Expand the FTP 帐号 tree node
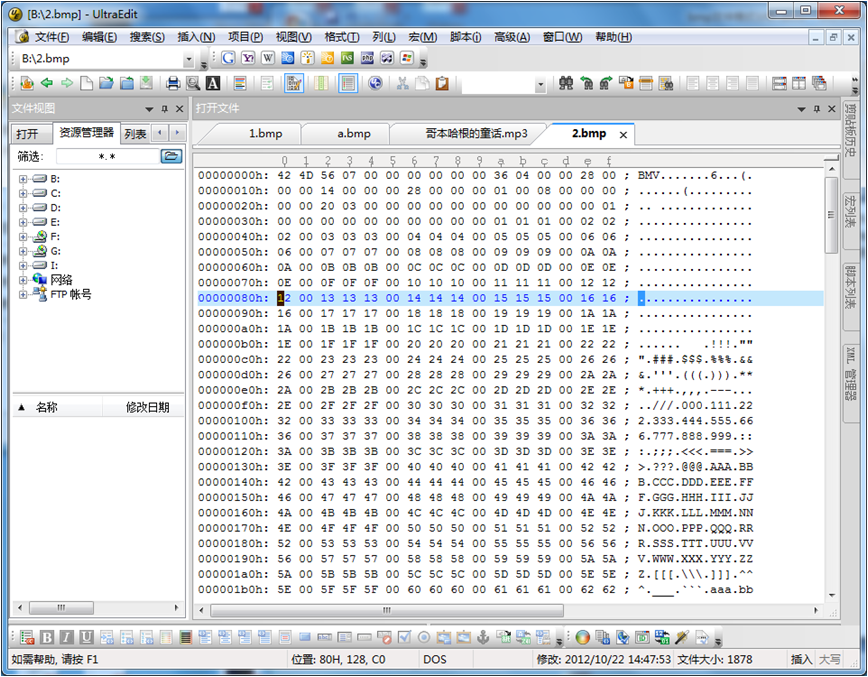This screenshot has height=677, width=868. (23, 294)
